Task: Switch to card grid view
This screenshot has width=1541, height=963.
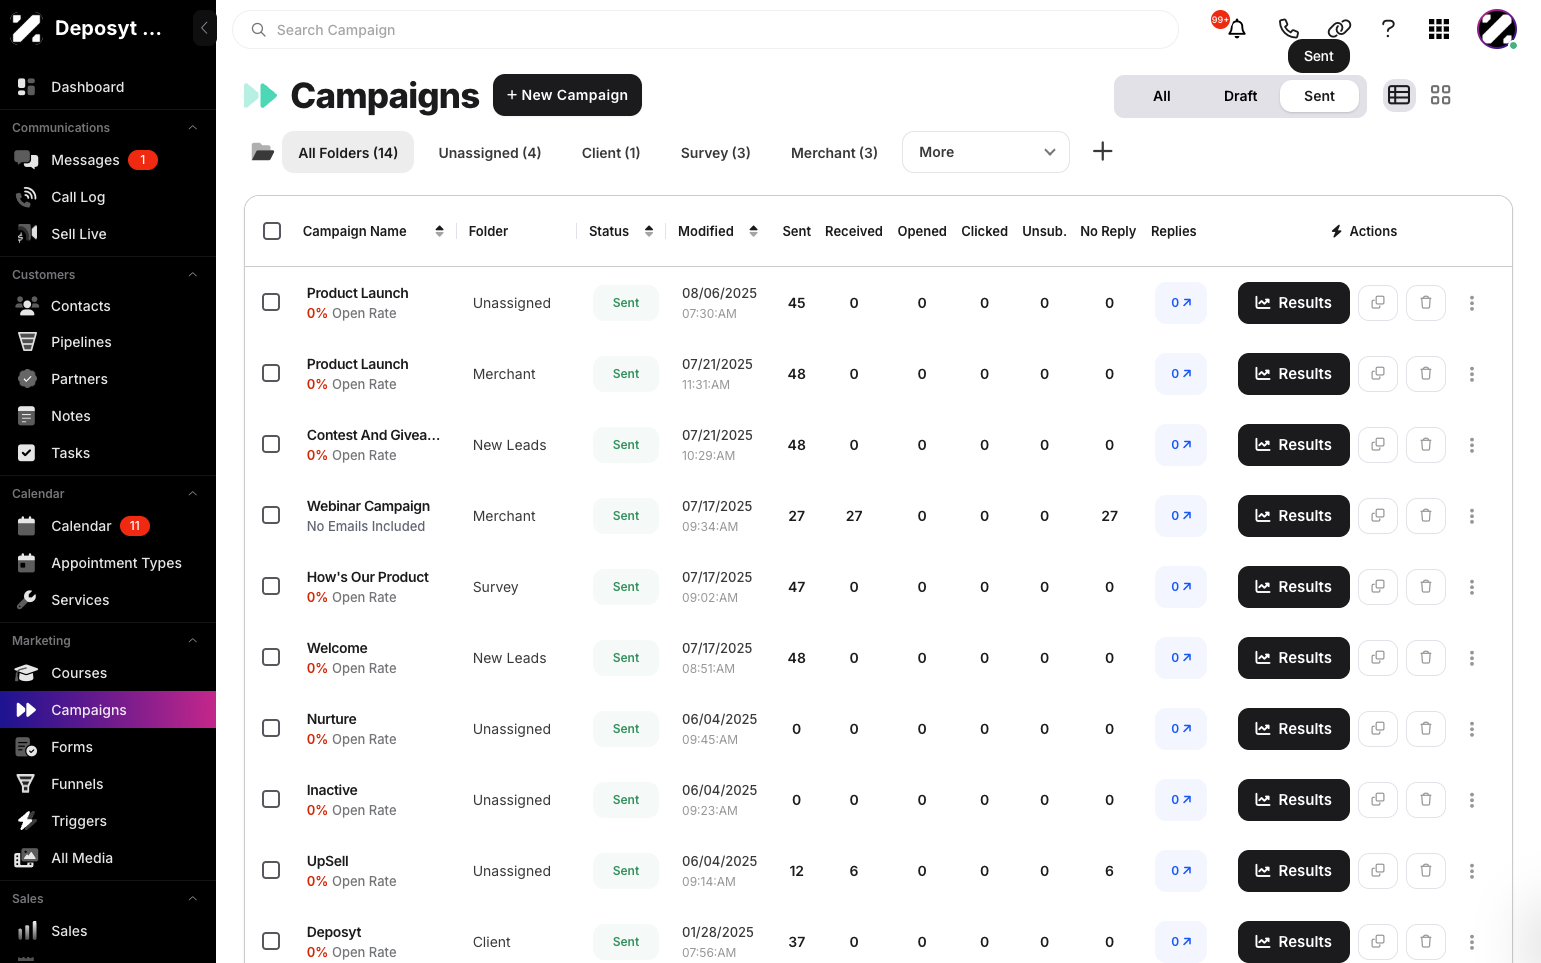Action: pyautogui.click(x=1440, y=95)
